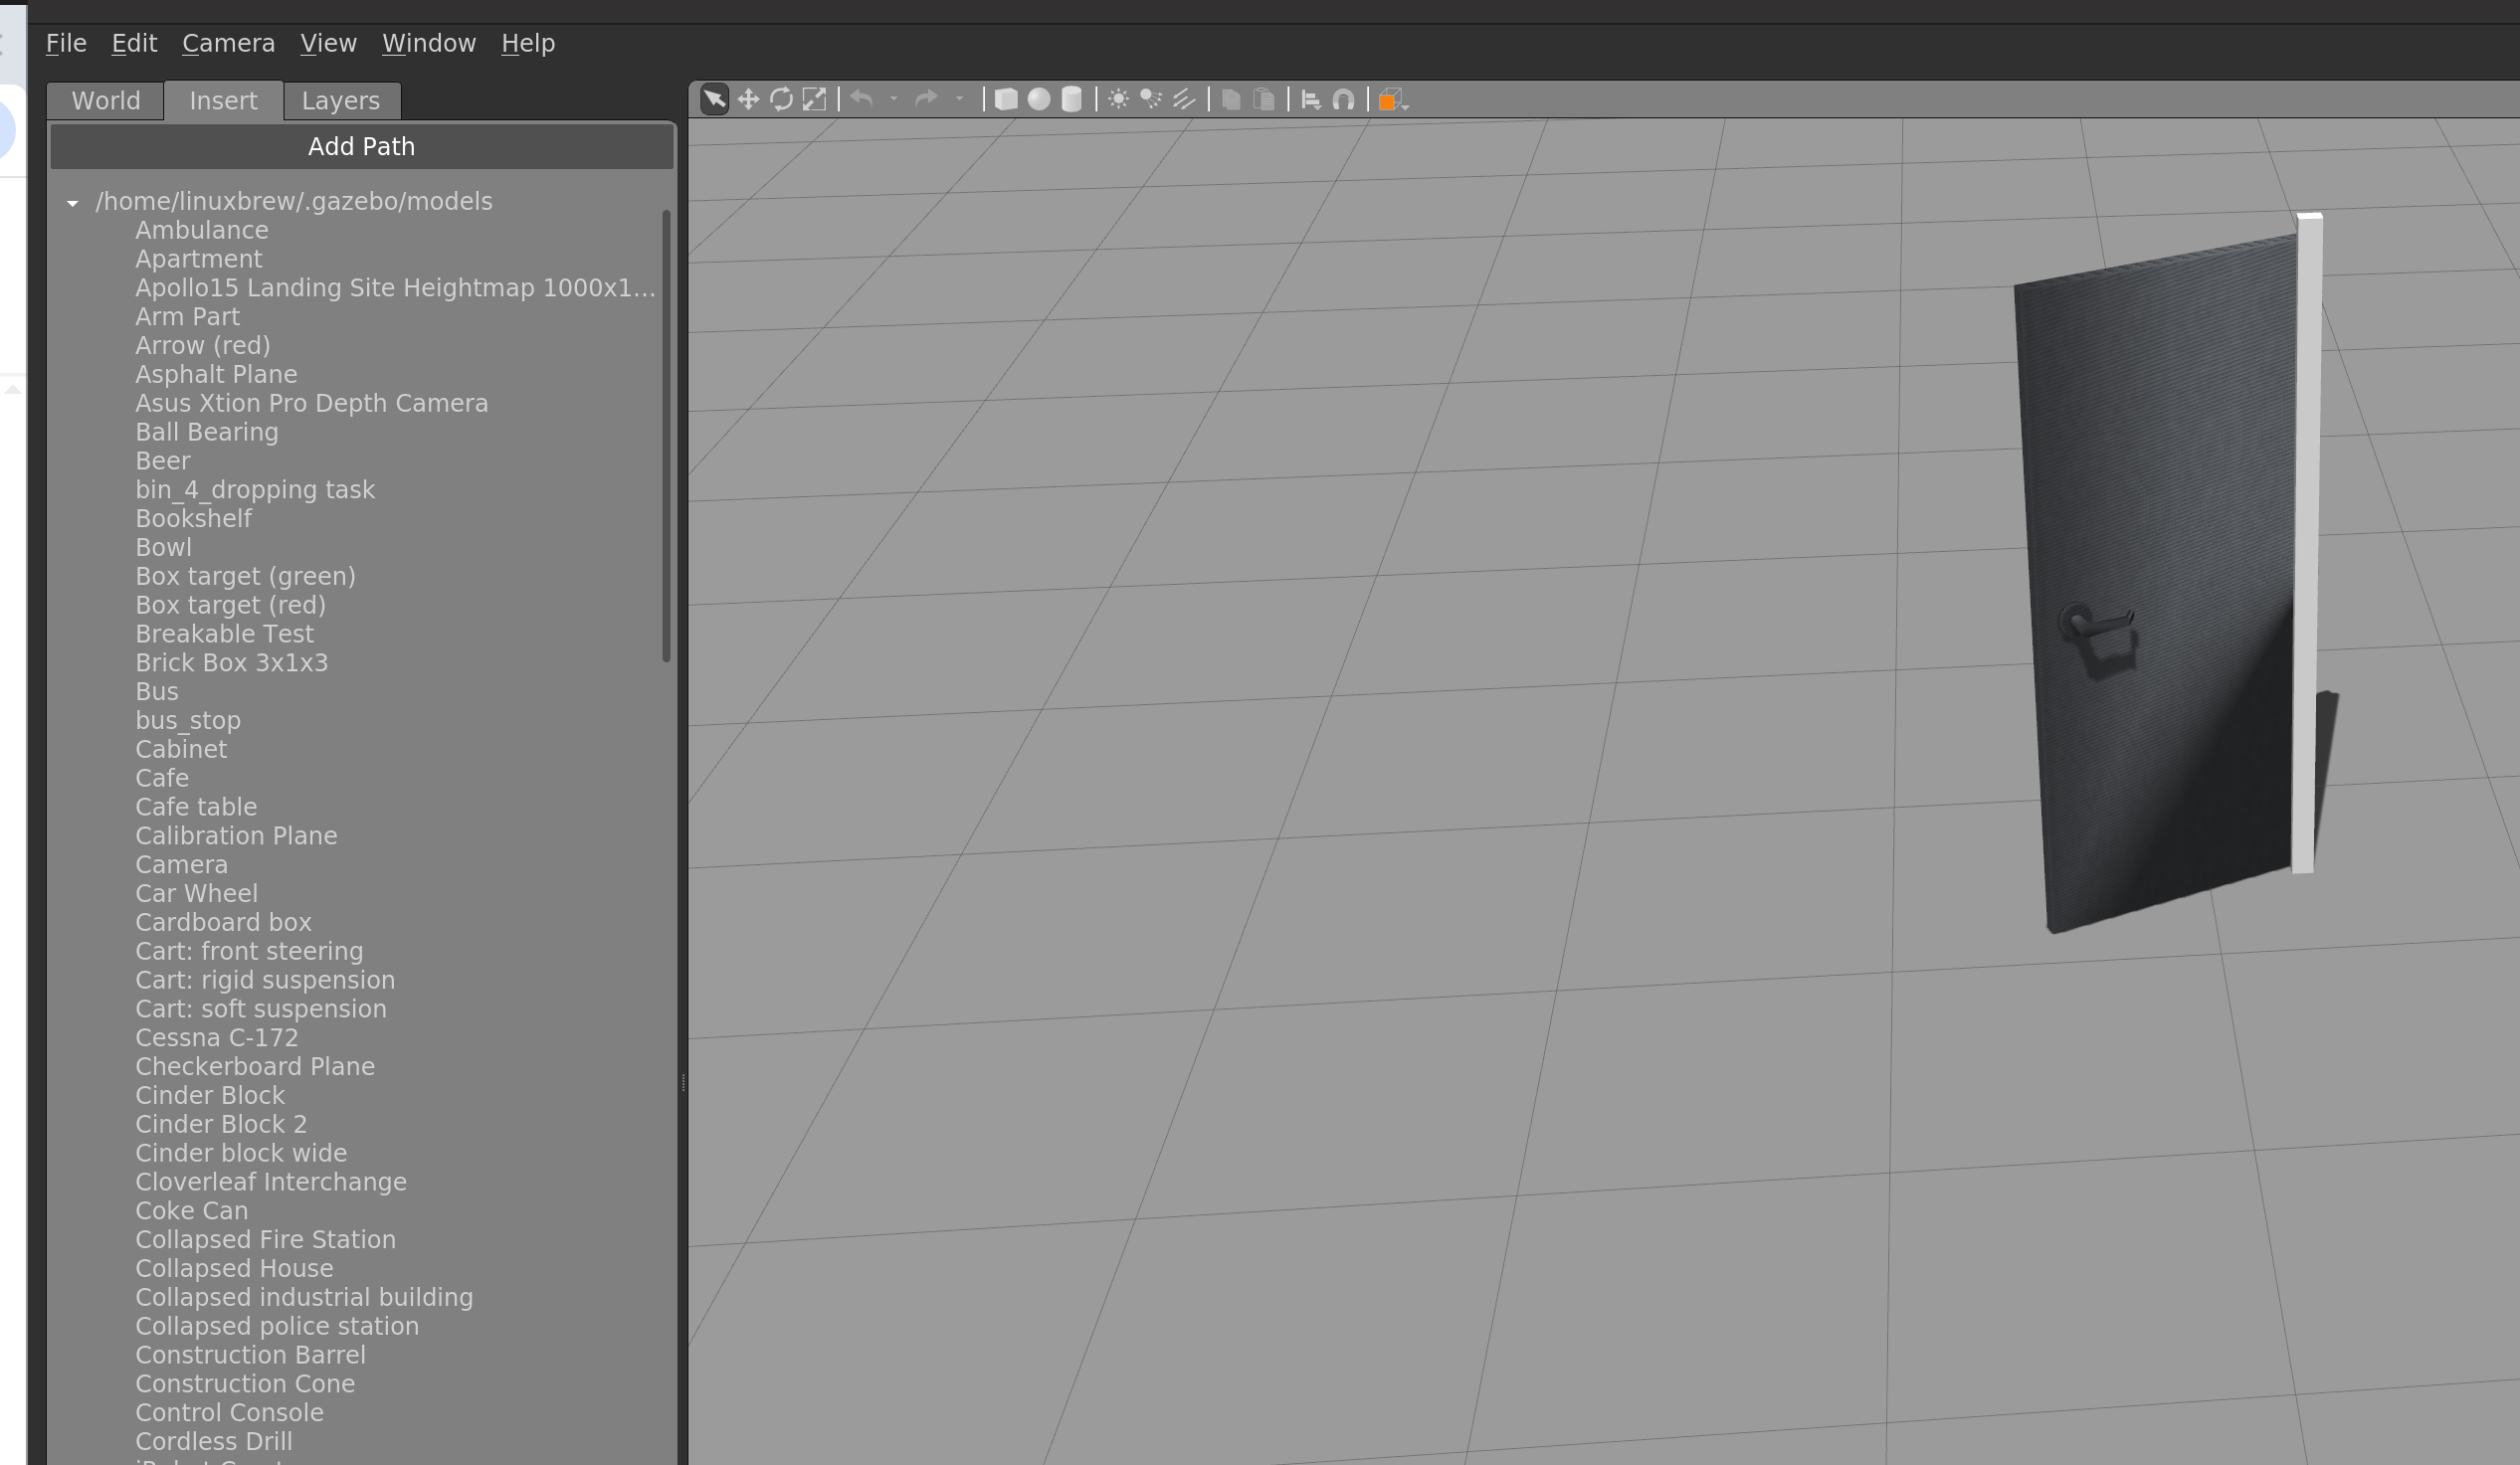This screenshot has height=1465, width=2520.
Task: Select the Cloverleaf Interchange model
Action: pos(271,1182)
